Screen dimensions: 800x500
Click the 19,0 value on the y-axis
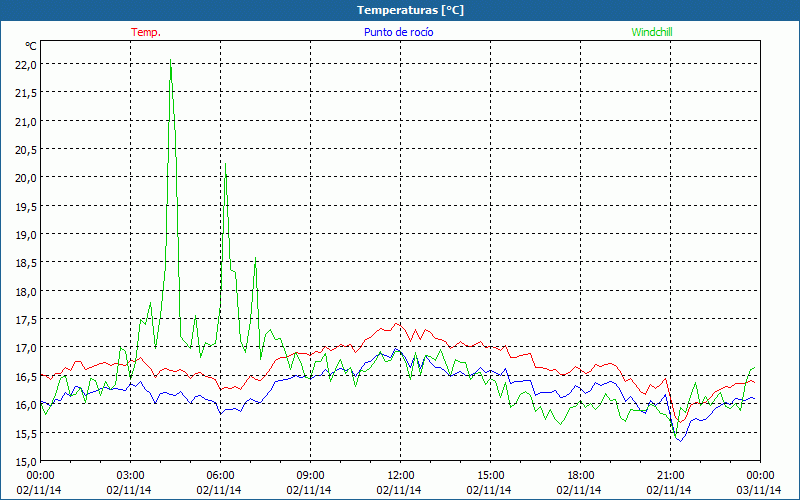26,235
